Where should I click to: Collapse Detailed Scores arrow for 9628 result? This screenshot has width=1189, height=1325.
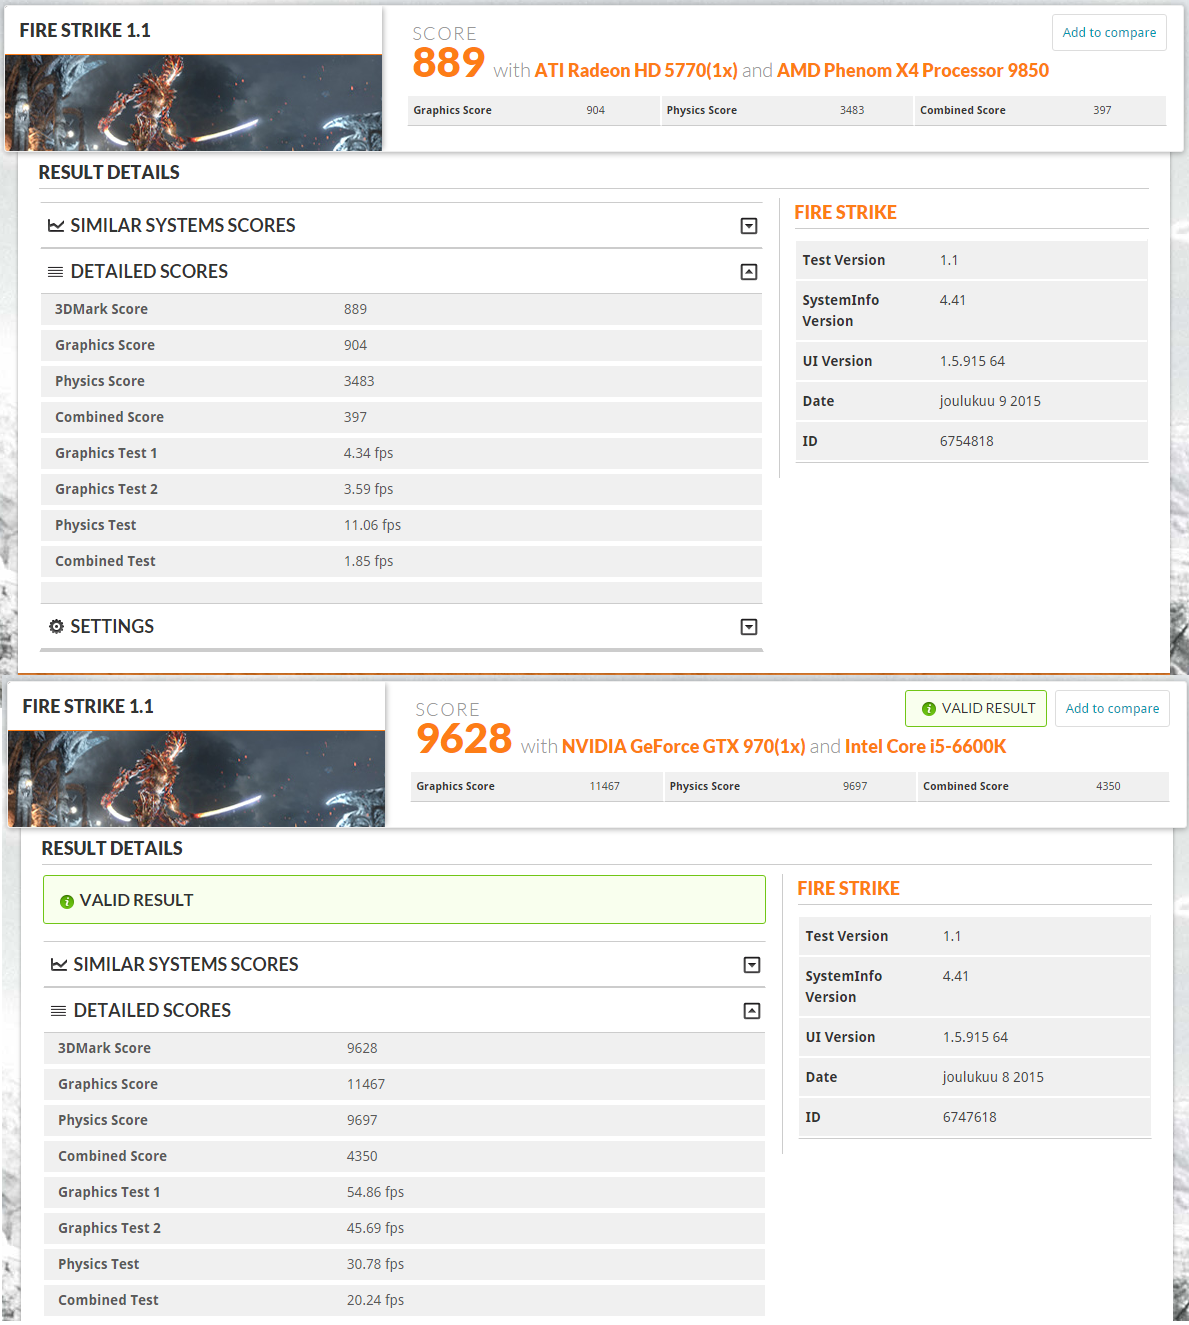point(751,1011)
